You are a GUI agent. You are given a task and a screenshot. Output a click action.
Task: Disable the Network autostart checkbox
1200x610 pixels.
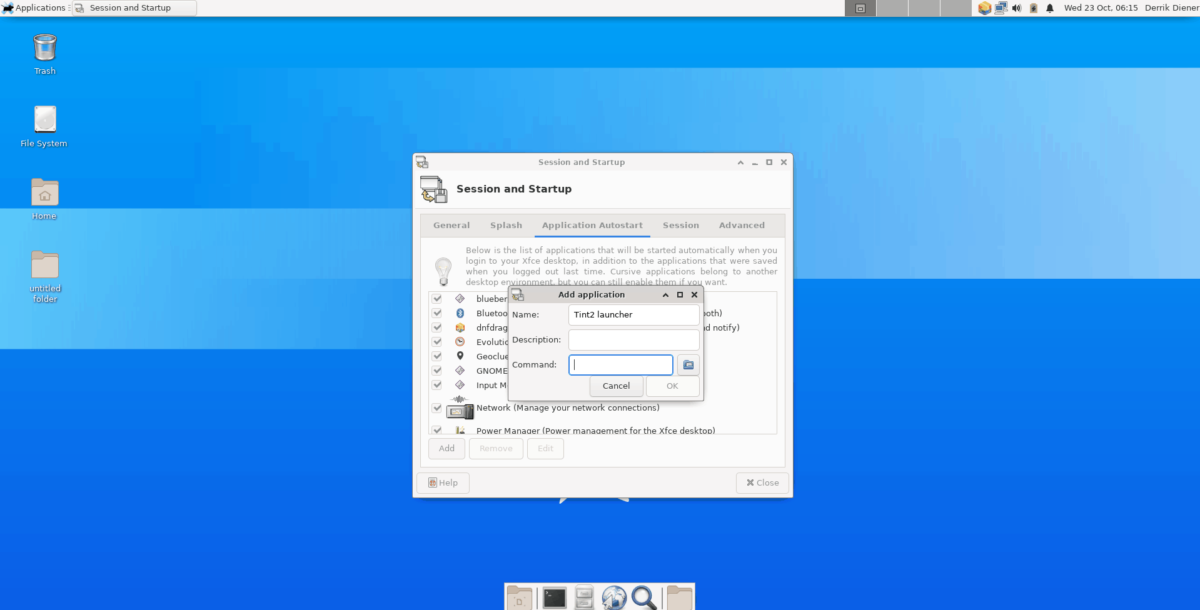click(436, 408)
